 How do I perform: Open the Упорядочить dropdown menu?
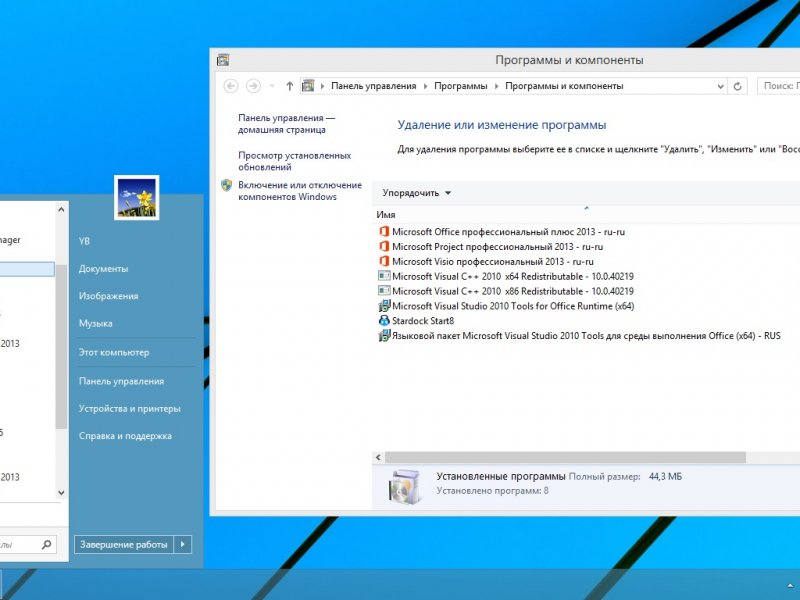coord(416,193)
